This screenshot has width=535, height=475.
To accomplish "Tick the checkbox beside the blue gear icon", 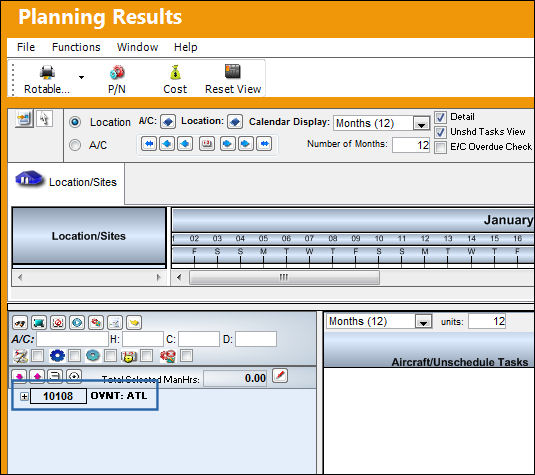I will pyautogui.click(x=74, y=355).
